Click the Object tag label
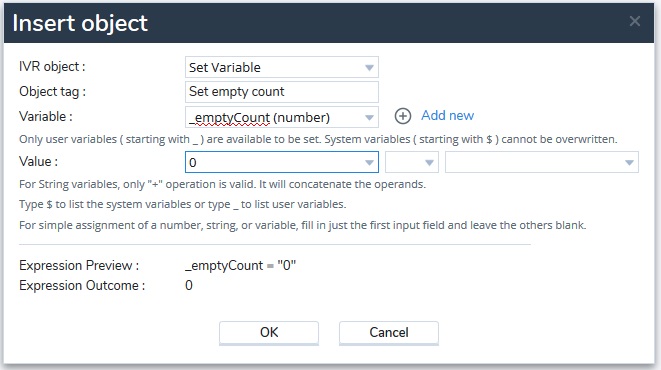Image resolution: width=661 pixels, height=370 pixels. (x=52, y=91)
